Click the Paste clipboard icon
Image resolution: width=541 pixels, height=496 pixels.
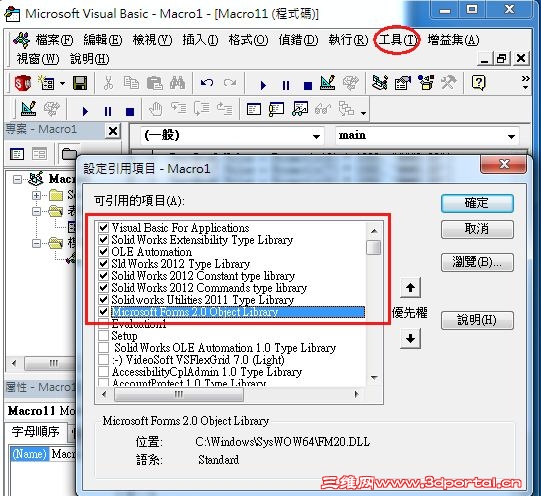[x=154, y=83]
